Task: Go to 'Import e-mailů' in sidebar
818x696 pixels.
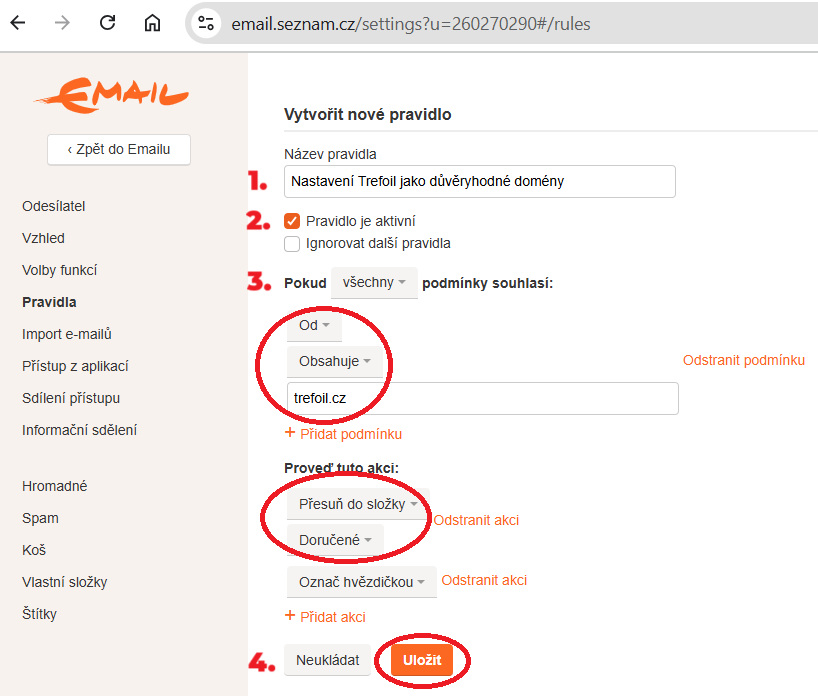Action: point(67,334)
